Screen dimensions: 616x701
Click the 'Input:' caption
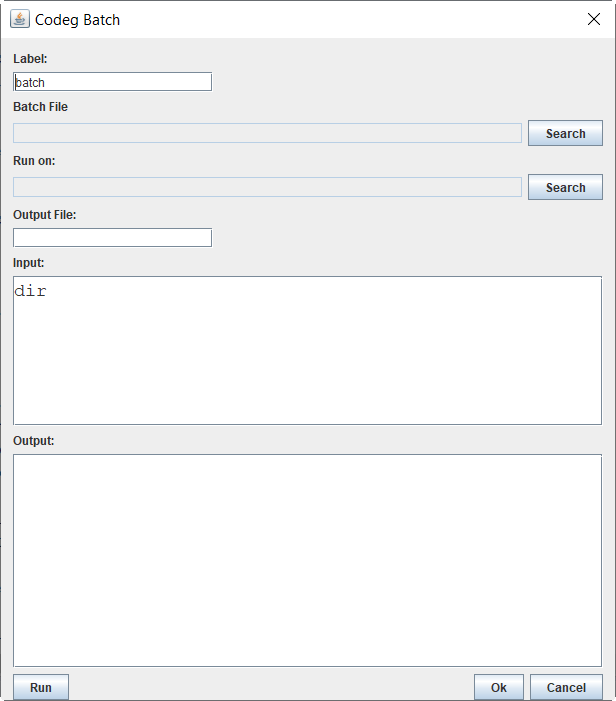tap(29, 263)
